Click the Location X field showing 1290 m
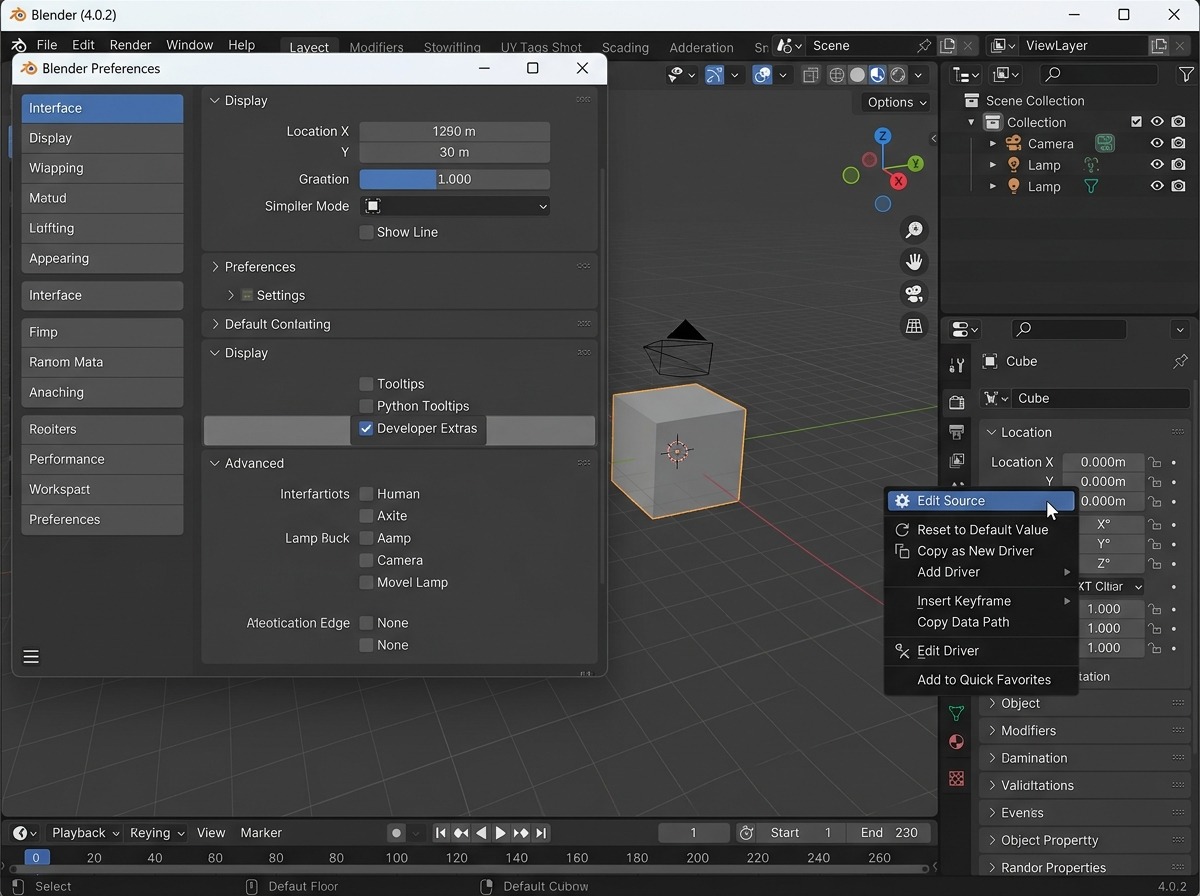 pos(455,131)
